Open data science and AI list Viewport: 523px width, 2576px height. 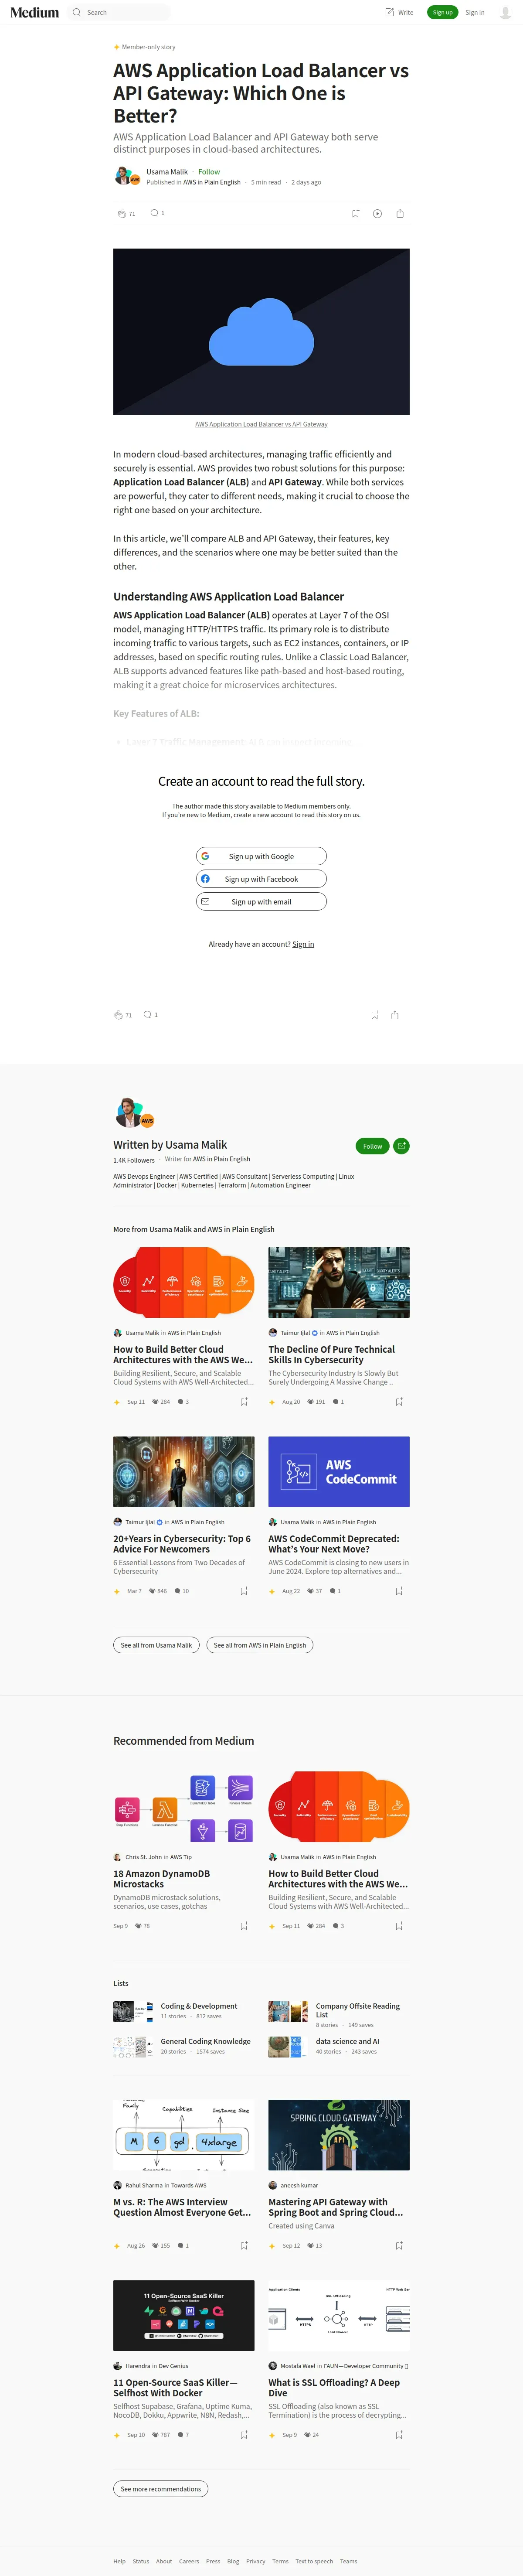coord(348,2041)
